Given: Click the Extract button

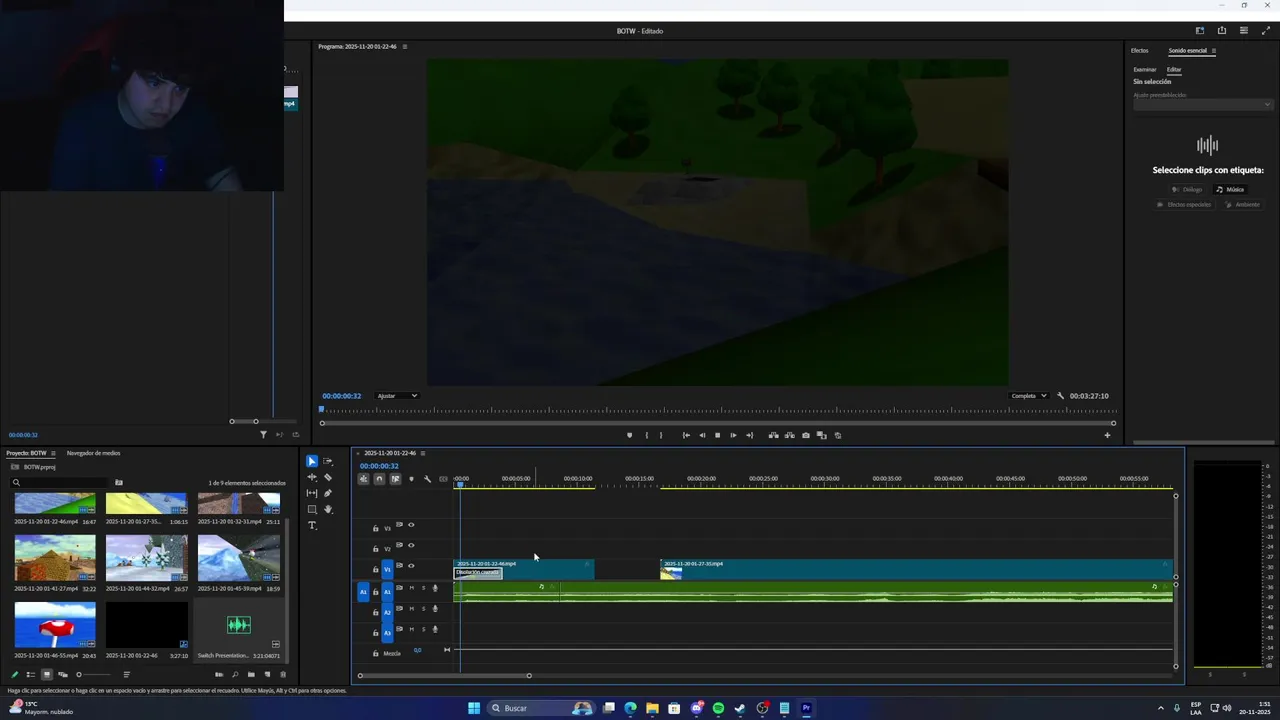Looking at the screenshot, I should tap(789, 435).
